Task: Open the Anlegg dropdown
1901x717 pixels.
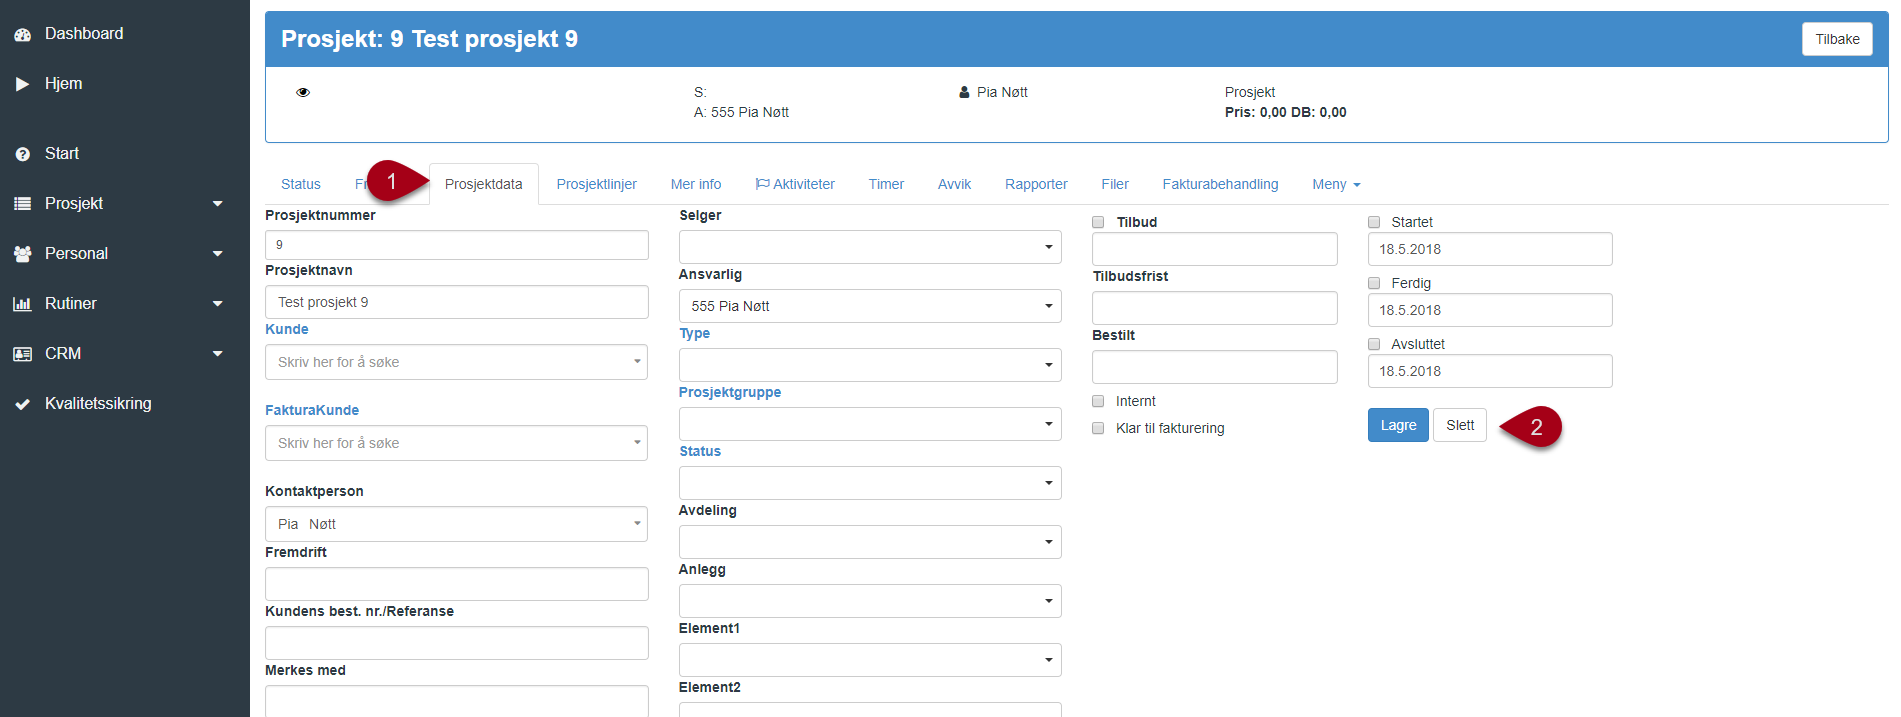Action: tap(870, 601)
